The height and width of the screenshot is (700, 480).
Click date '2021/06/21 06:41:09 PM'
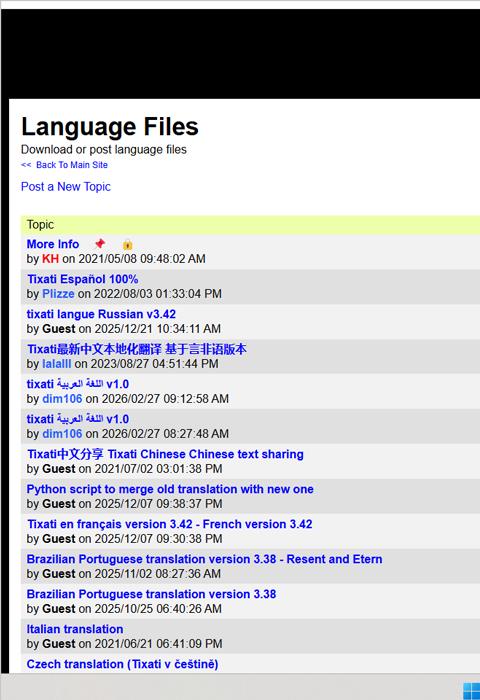tap(158, 644)
